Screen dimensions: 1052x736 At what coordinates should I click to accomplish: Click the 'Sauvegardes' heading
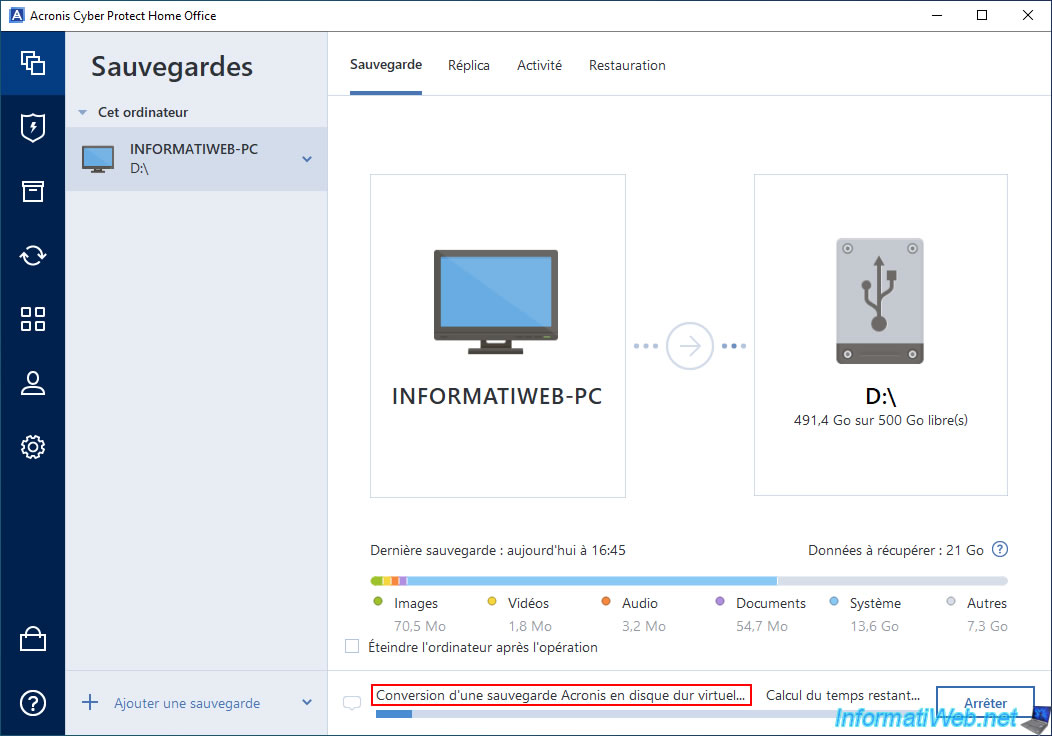[x=172, y=67]
